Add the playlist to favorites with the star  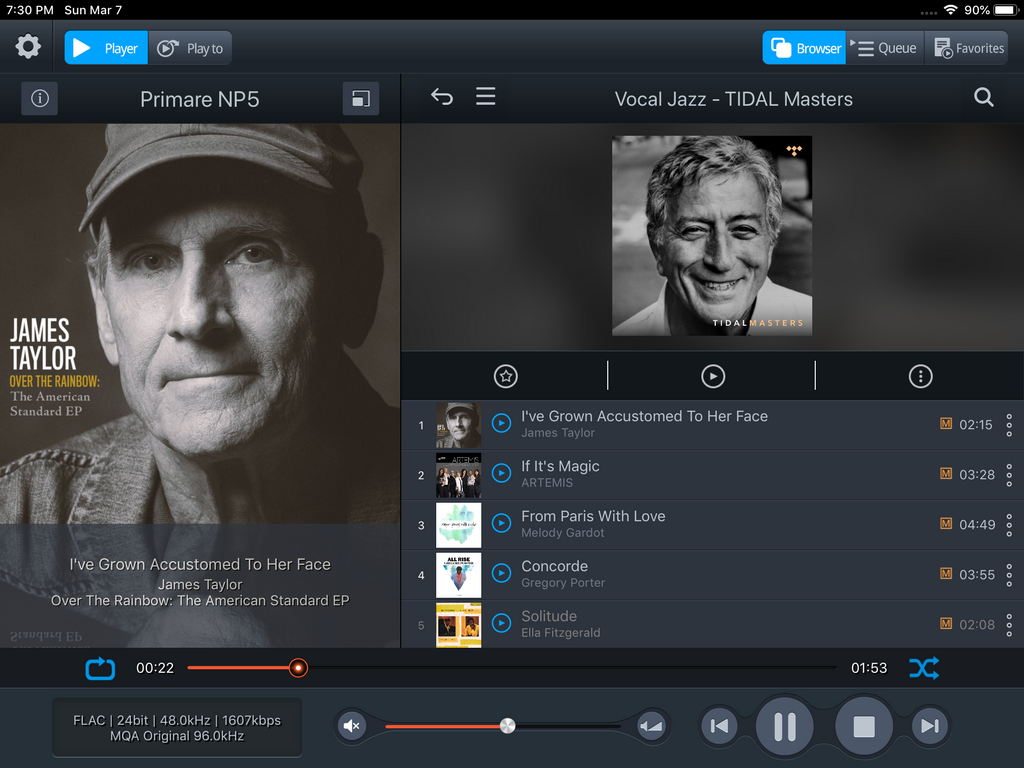[x=505, y=376]
